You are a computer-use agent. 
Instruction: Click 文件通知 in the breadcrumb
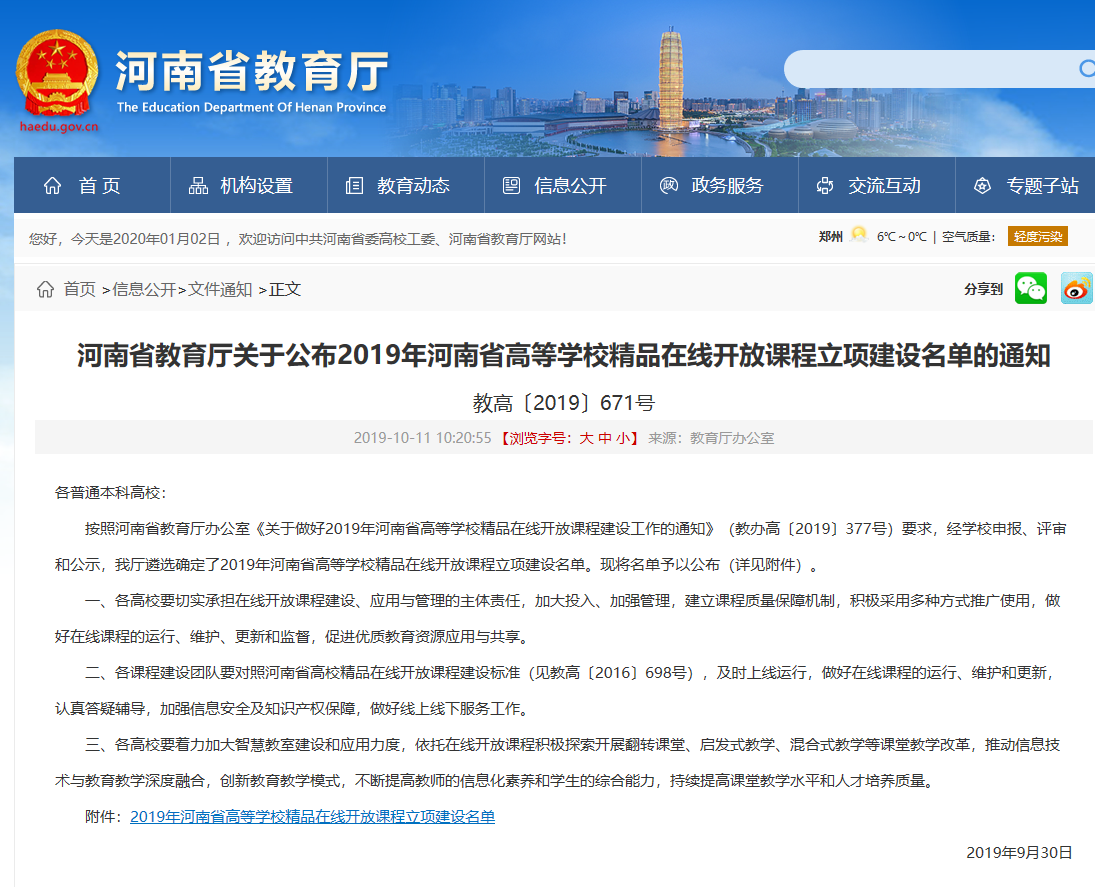click(x=221, y=290)
